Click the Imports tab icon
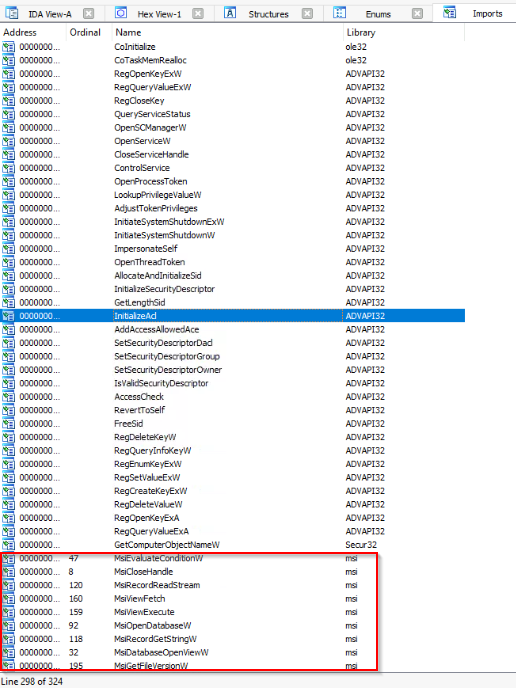This screenshot has width=516, height=688. click(x=449, y=13)
